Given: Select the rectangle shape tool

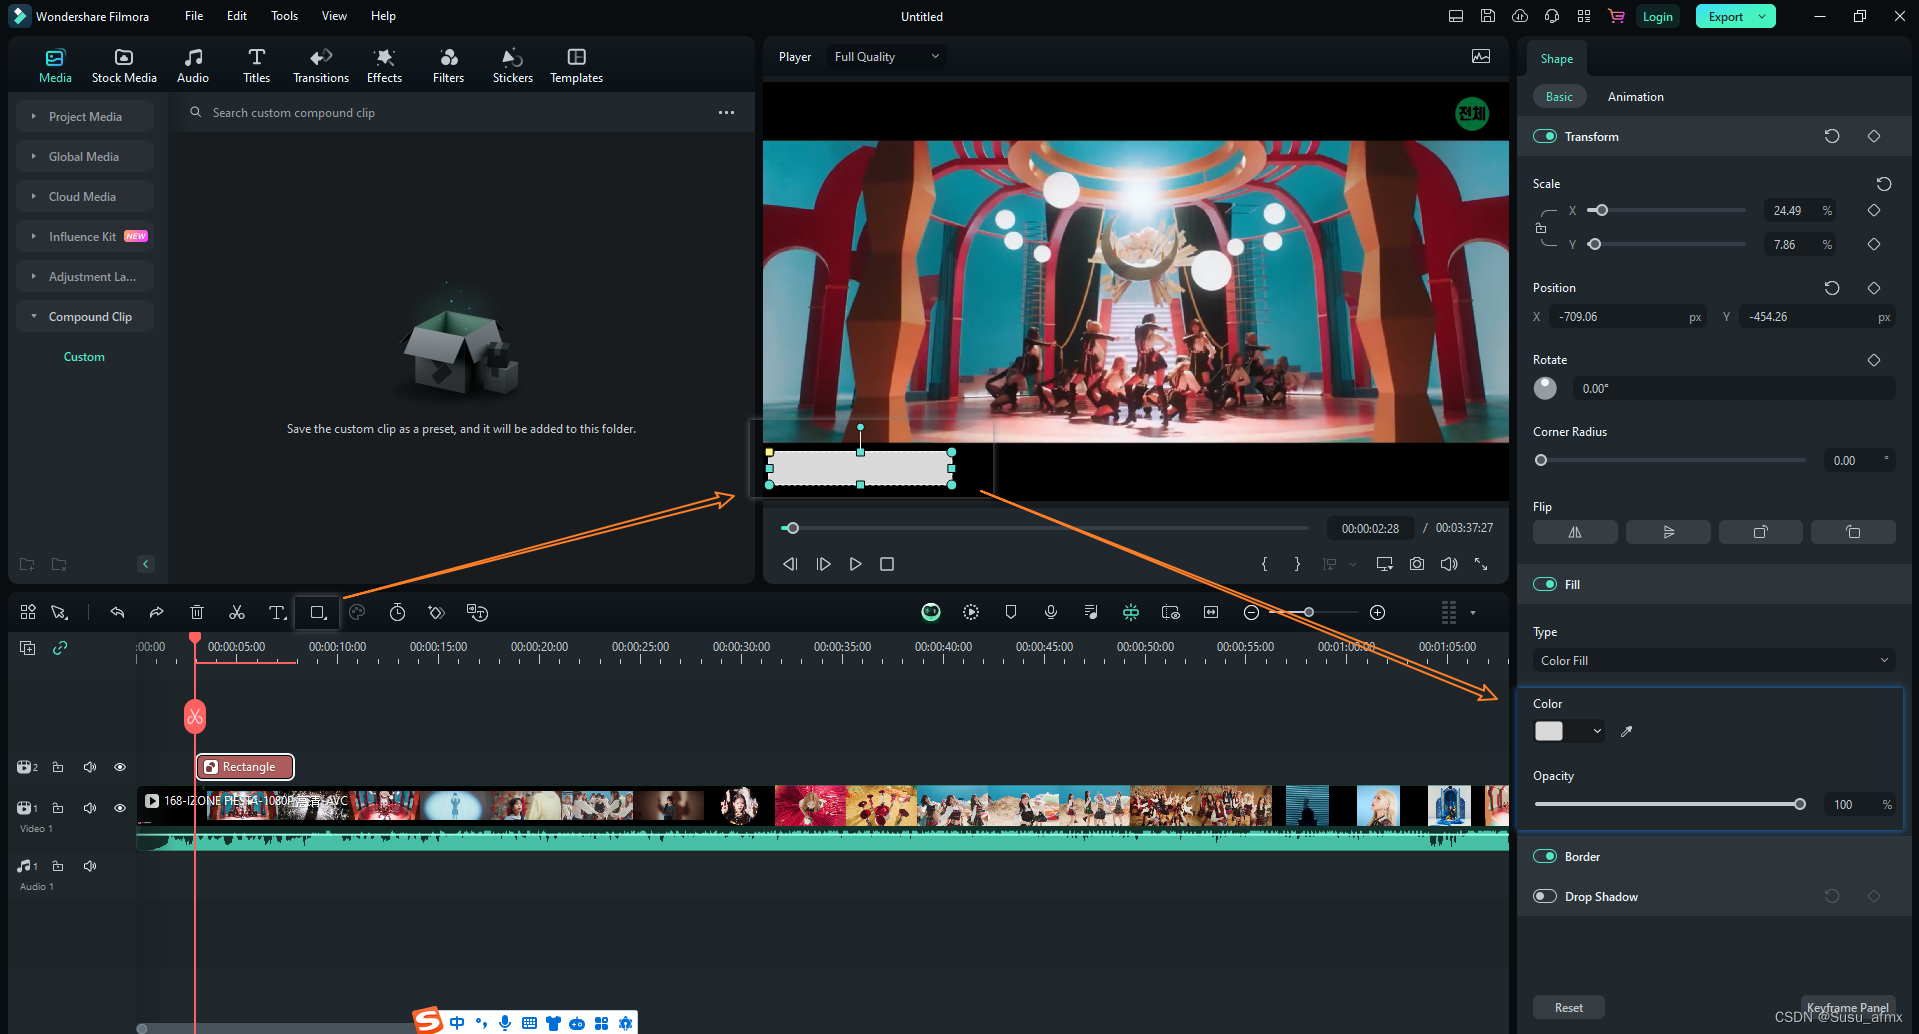Looking at the screenshot, I should pos(318,612).
